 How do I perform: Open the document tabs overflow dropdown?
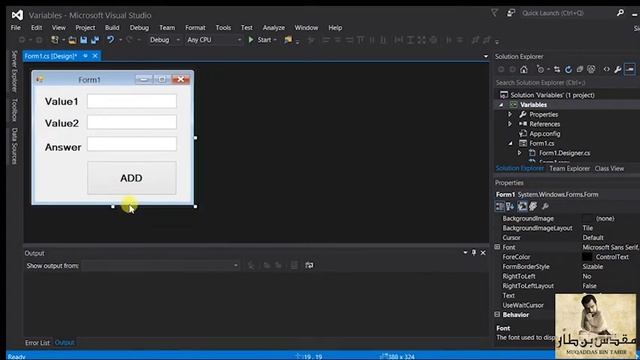(x=486, y=56)
